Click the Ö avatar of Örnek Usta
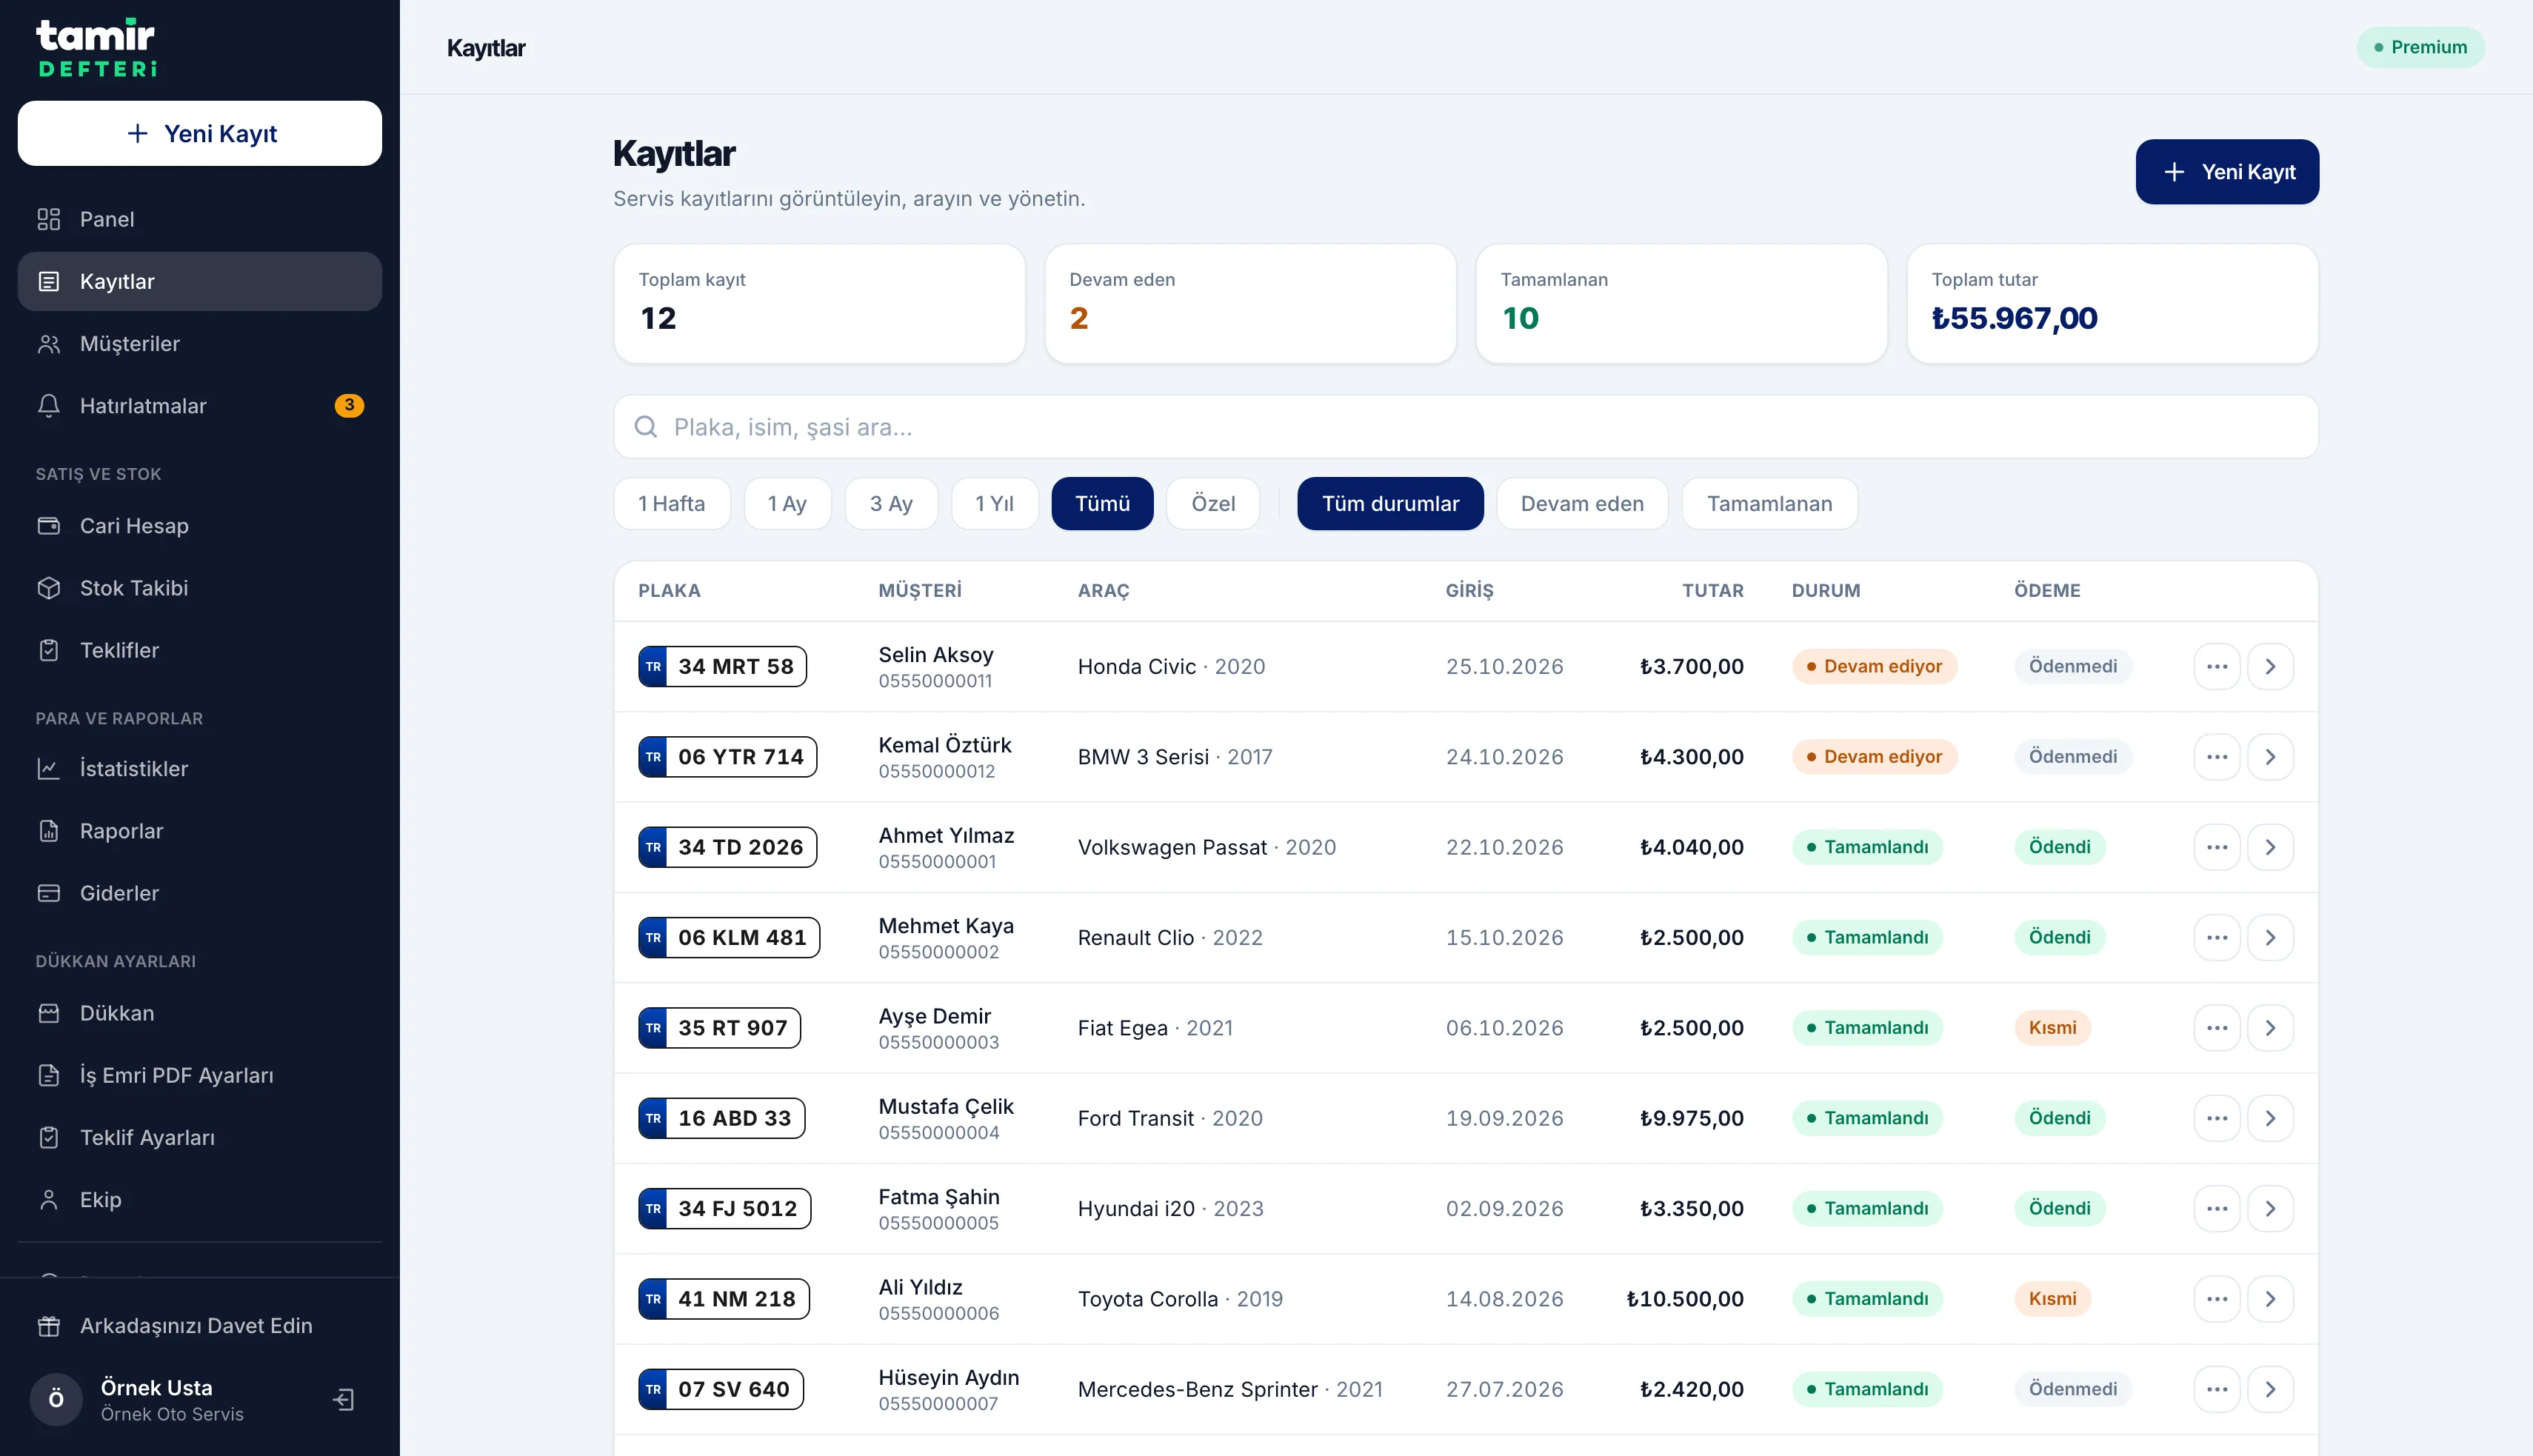This screenshot has width=2533, height=1456. pyautogui.click(x=56, y=1399)
